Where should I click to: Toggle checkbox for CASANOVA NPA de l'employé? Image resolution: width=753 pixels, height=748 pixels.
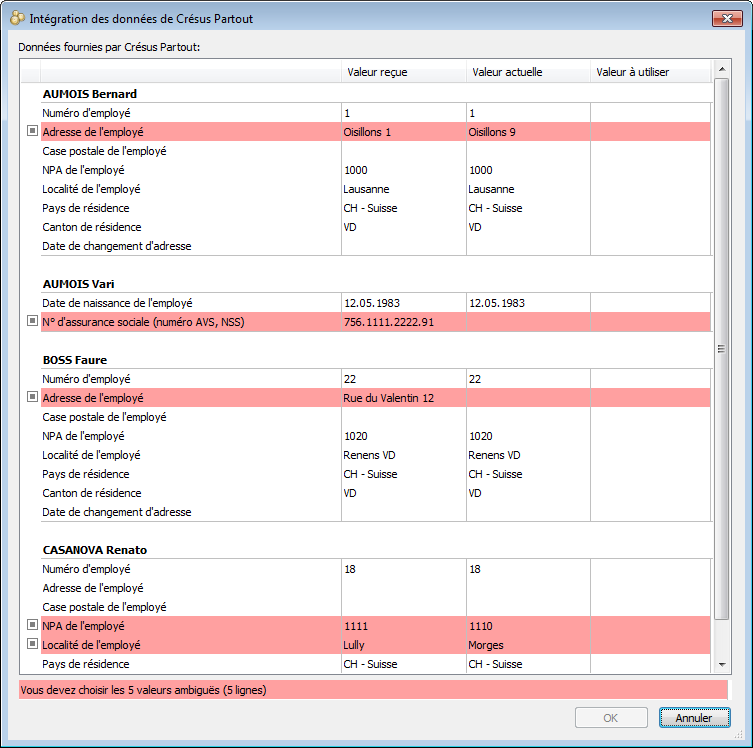pos(32,625)
